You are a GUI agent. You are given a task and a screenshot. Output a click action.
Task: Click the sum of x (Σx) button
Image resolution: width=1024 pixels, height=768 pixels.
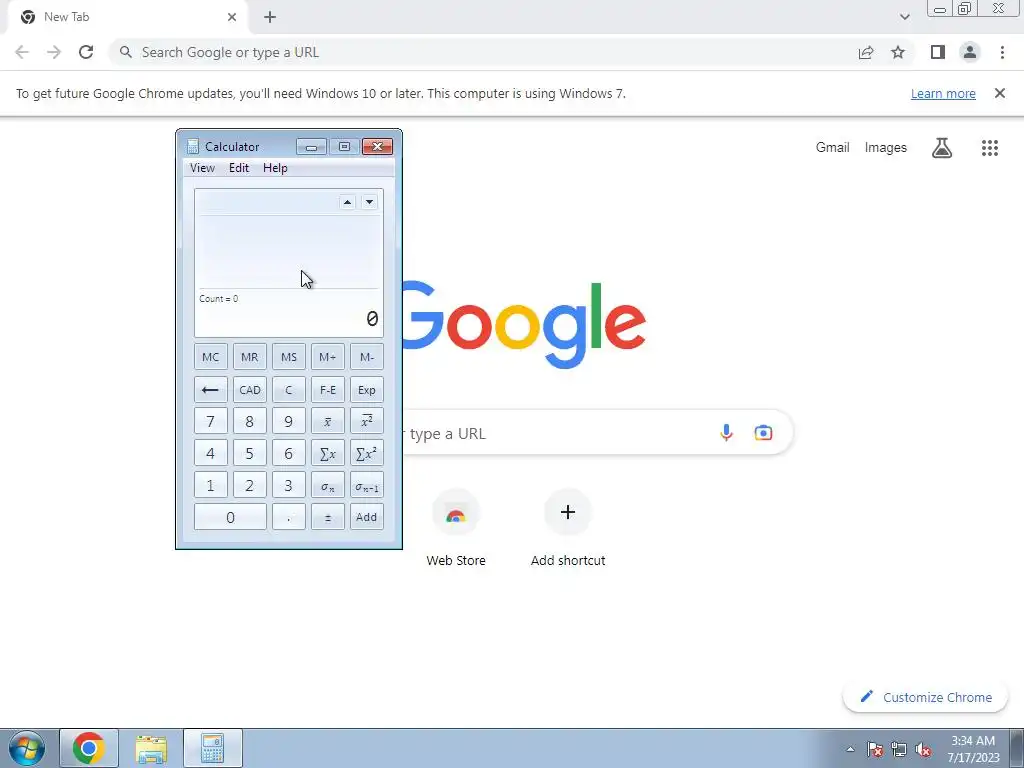coord(328,453)
